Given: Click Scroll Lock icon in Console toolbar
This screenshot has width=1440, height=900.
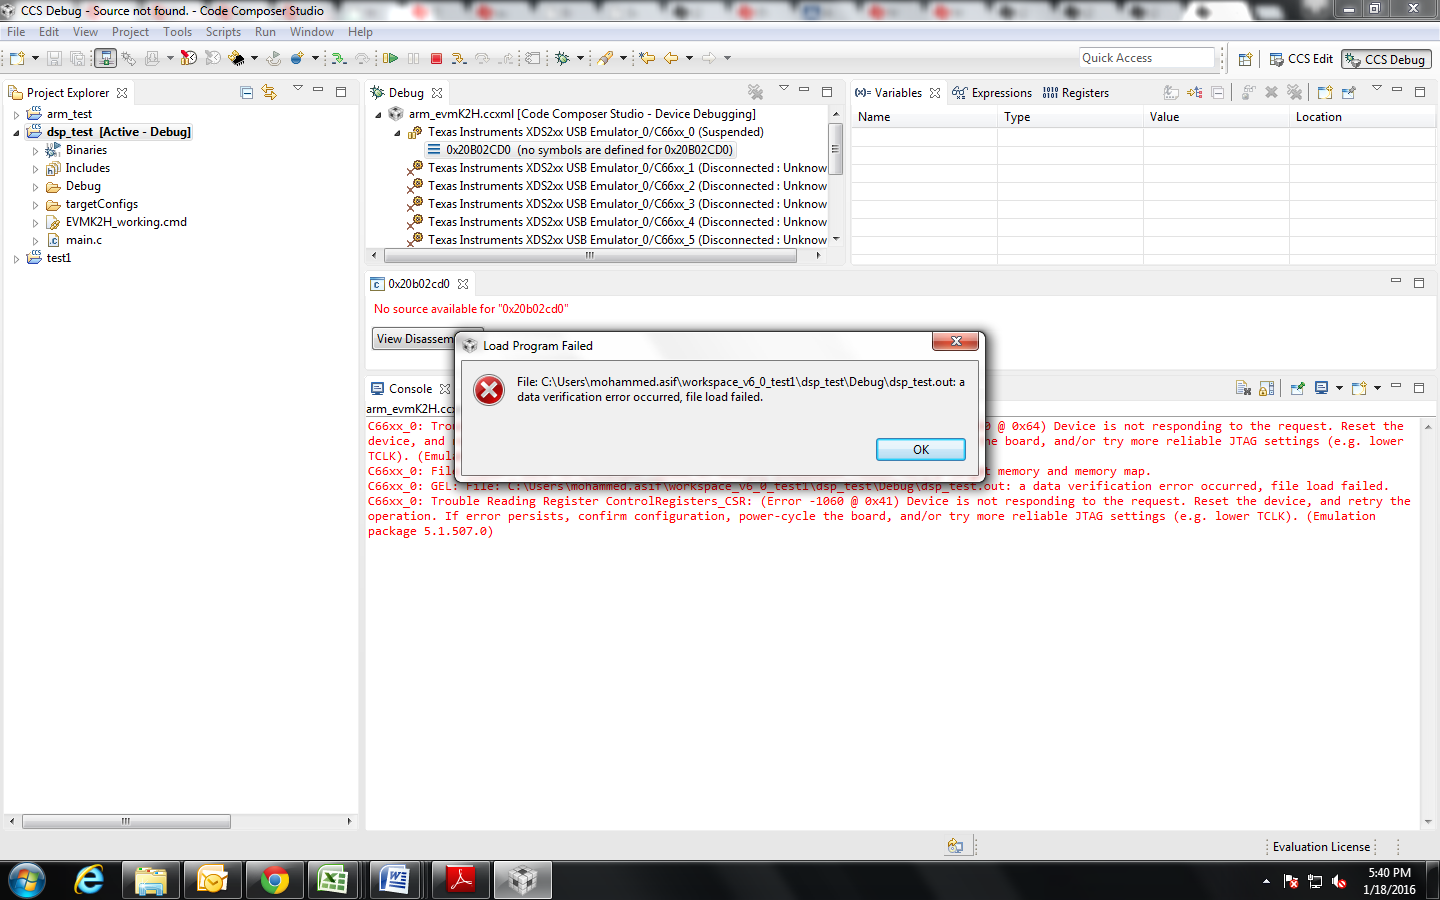Looking at the screenshot, I should 1267,388.
